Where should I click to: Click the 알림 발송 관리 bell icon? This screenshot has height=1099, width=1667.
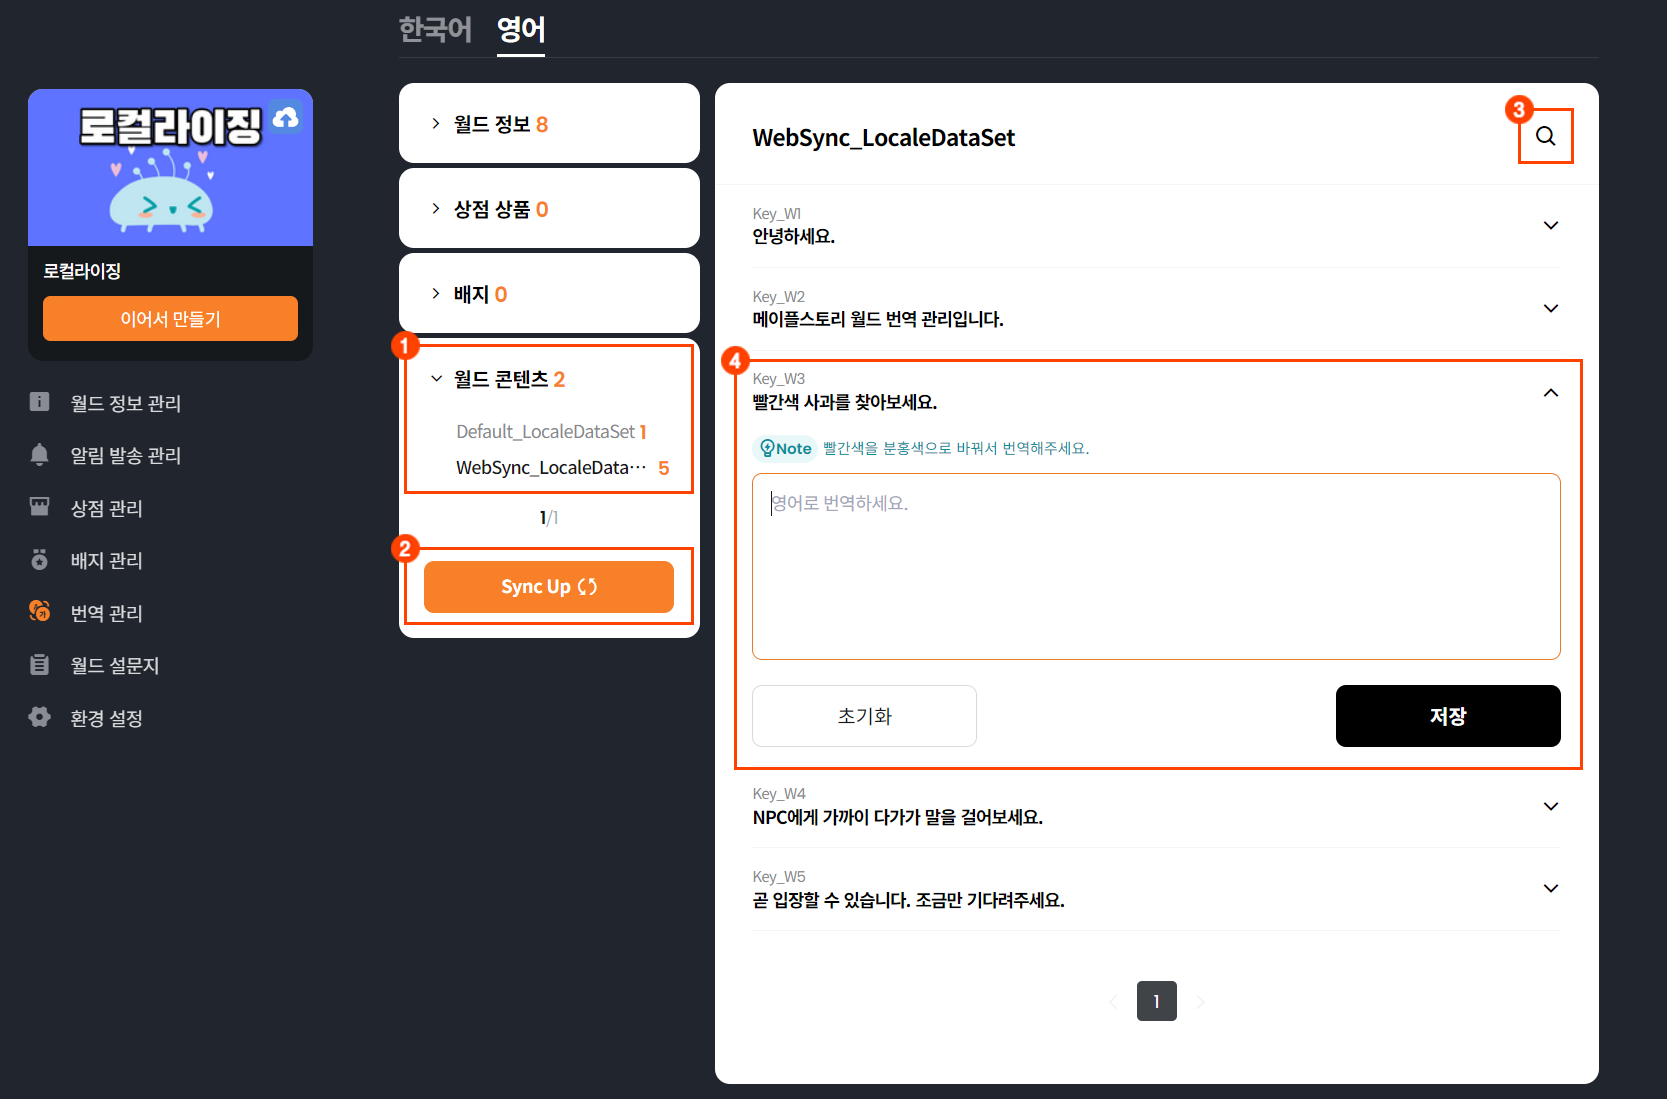[x=39, y=455]
